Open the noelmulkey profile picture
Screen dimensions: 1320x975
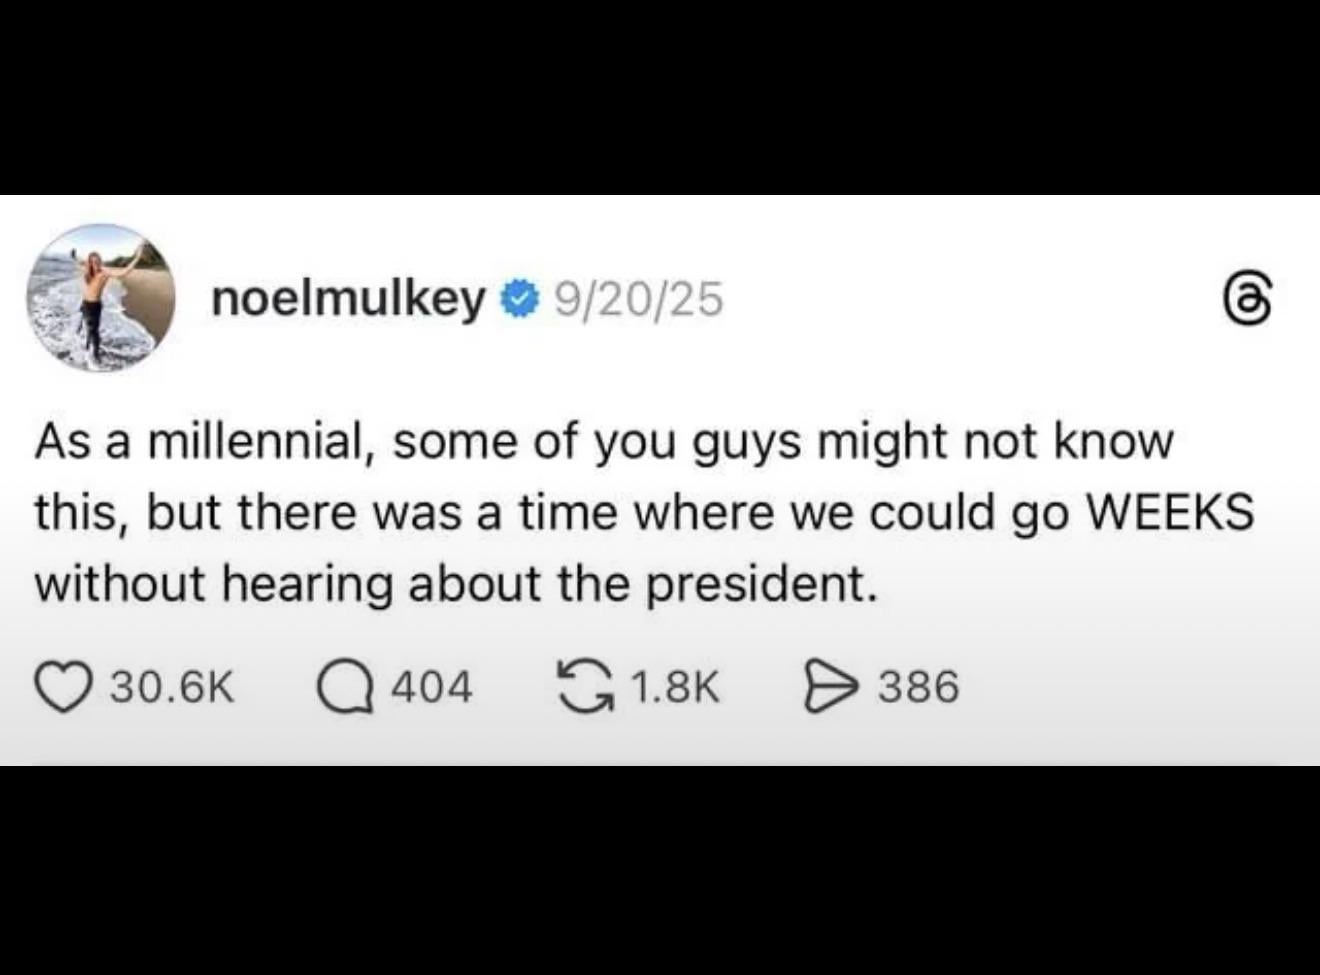(x=100, y=298)
